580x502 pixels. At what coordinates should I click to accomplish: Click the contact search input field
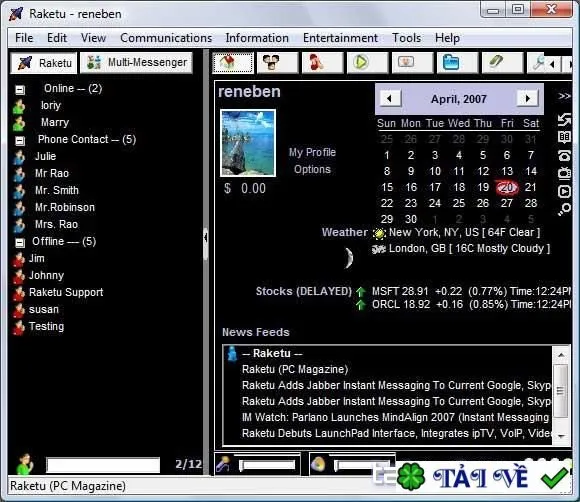[x=103, y=465]
